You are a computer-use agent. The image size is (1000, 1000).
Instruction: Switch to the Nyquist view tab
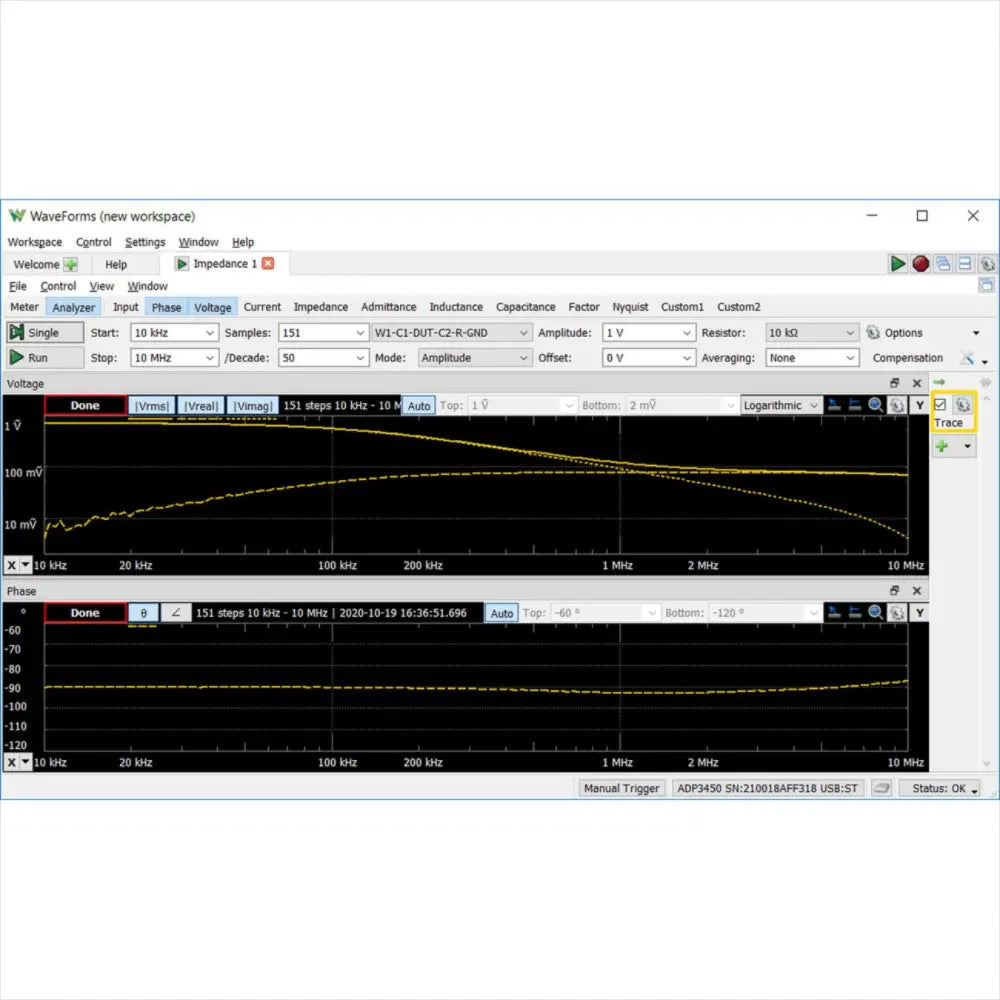630,307
